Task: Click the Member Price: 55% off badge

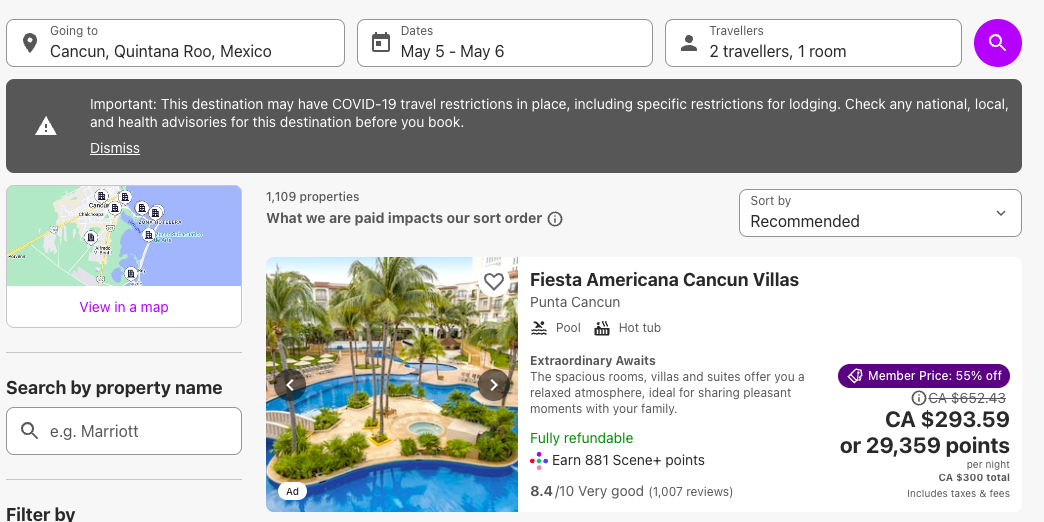Action: click(x=923, y=376)
